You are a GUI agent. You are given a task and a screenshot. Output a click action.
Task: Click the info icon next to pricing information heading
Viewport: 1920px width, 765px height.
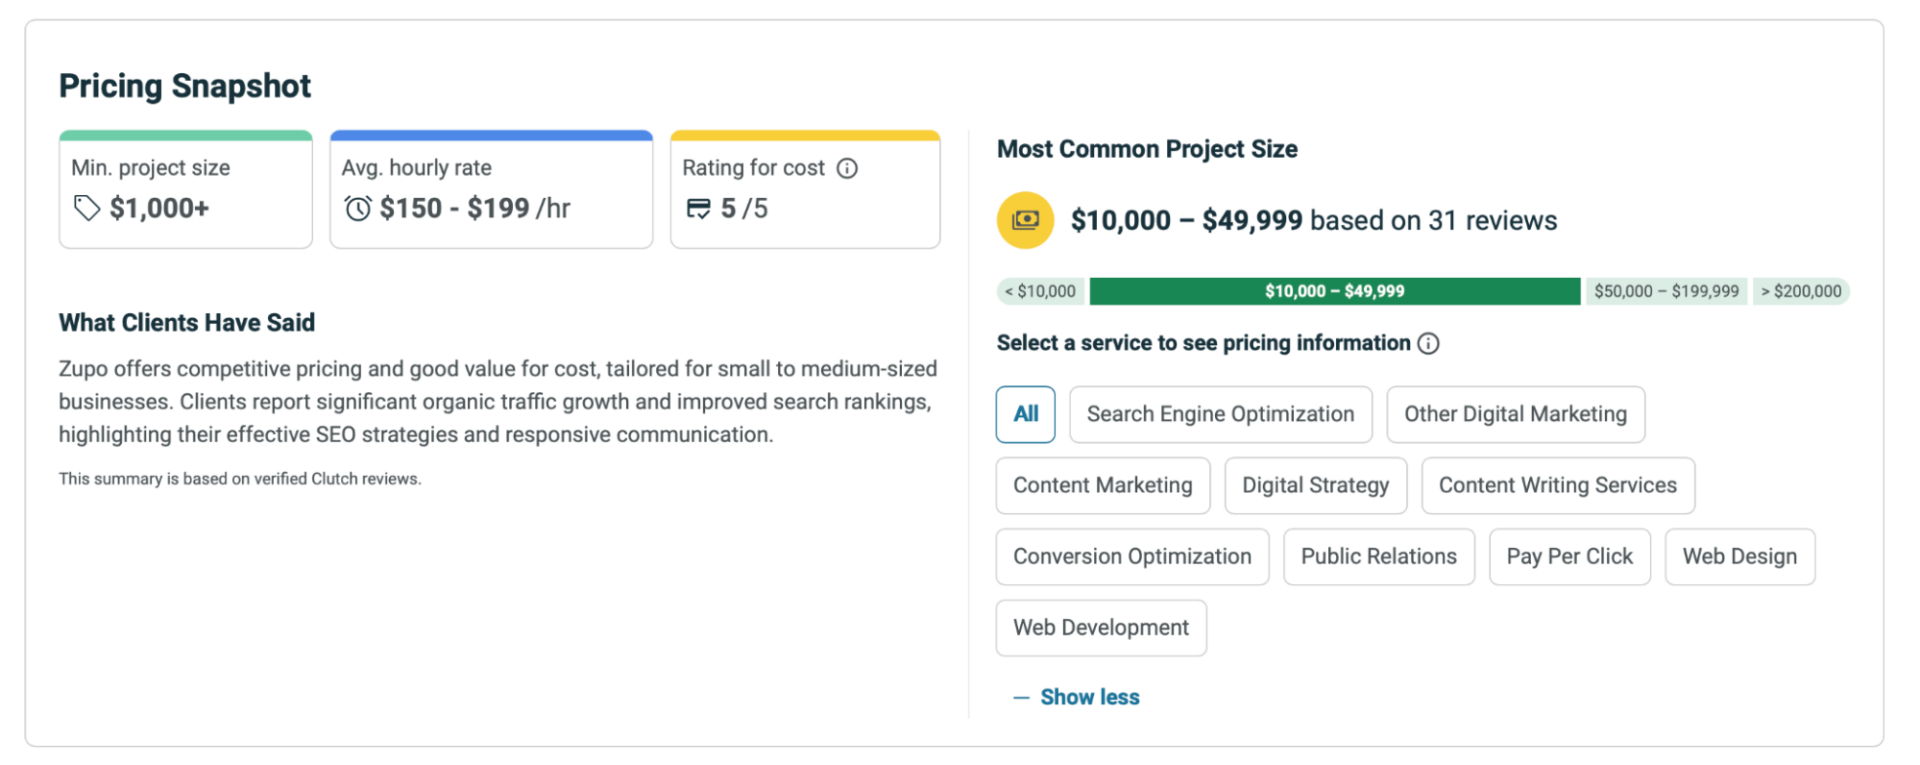[1428, 344]
